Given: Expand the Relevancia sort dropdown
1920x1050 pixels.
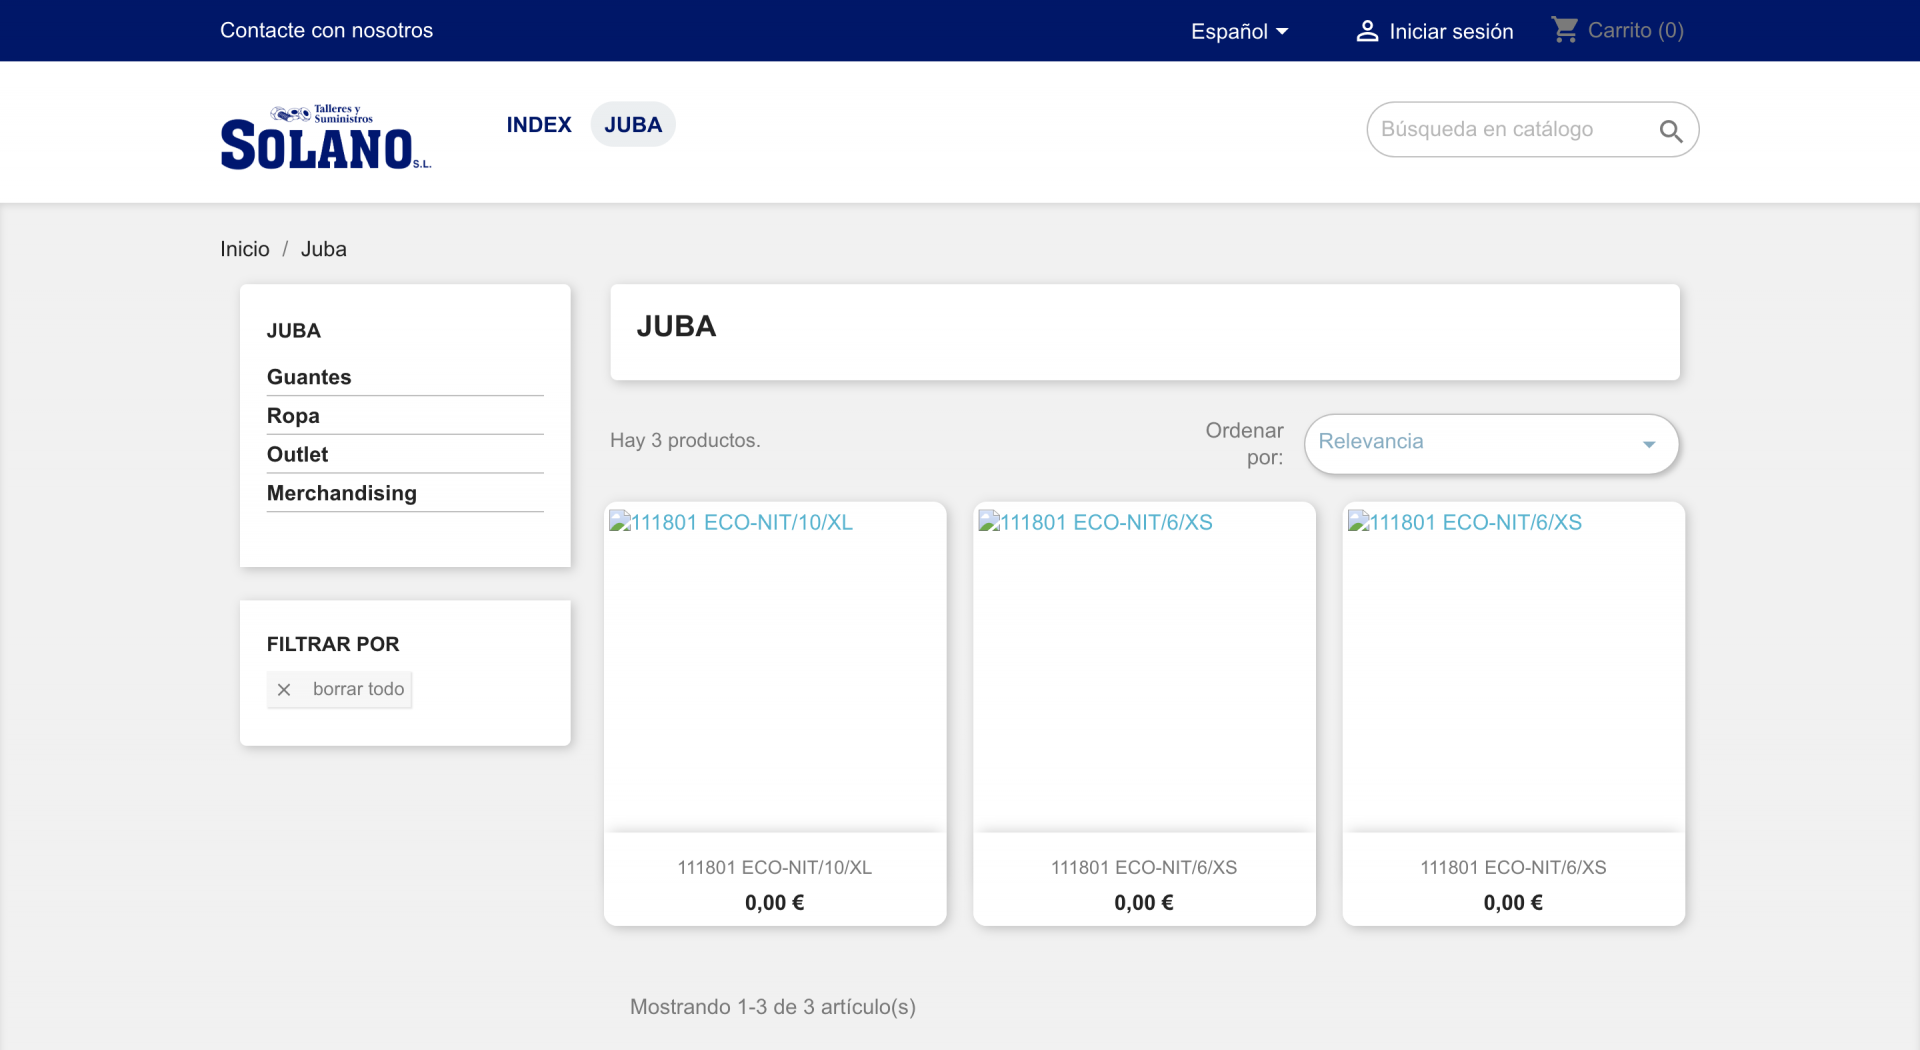Looking at the screenshot, I should [x=1491, y=443].
